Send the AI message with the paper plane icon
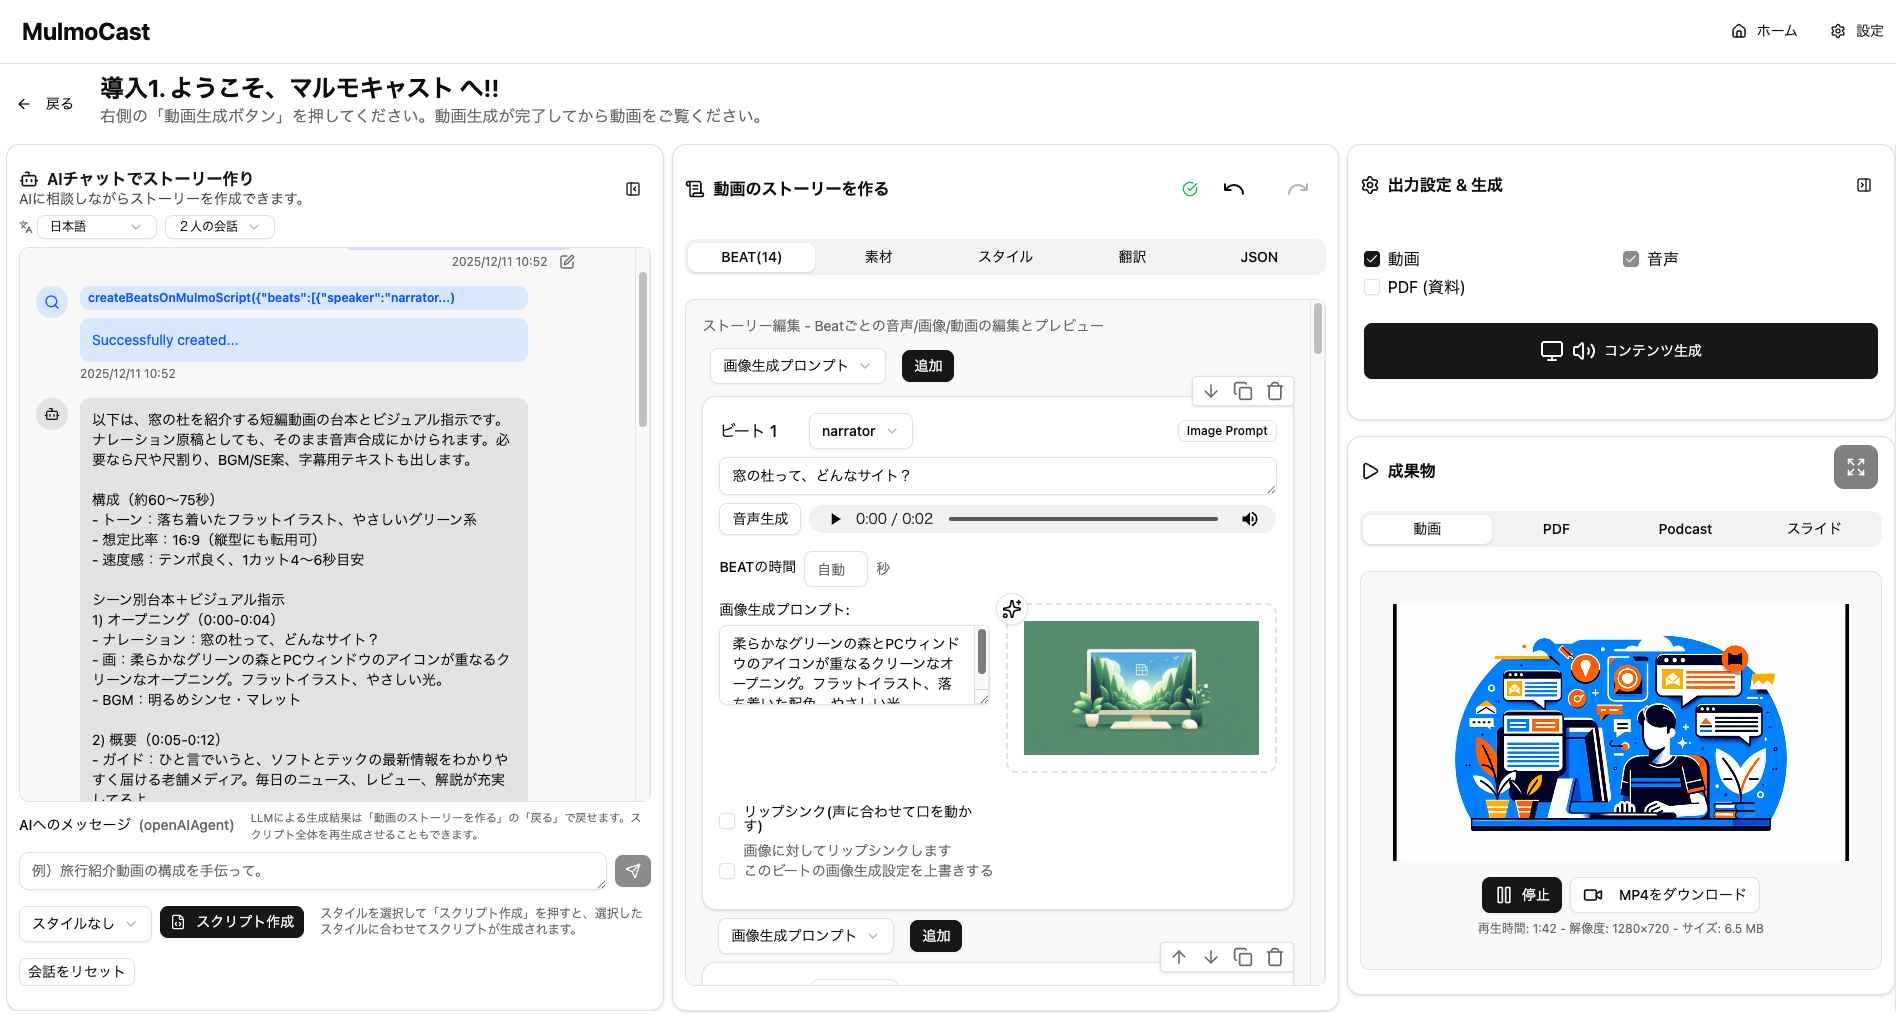Screen dimensions: 1896x1015 633,871
